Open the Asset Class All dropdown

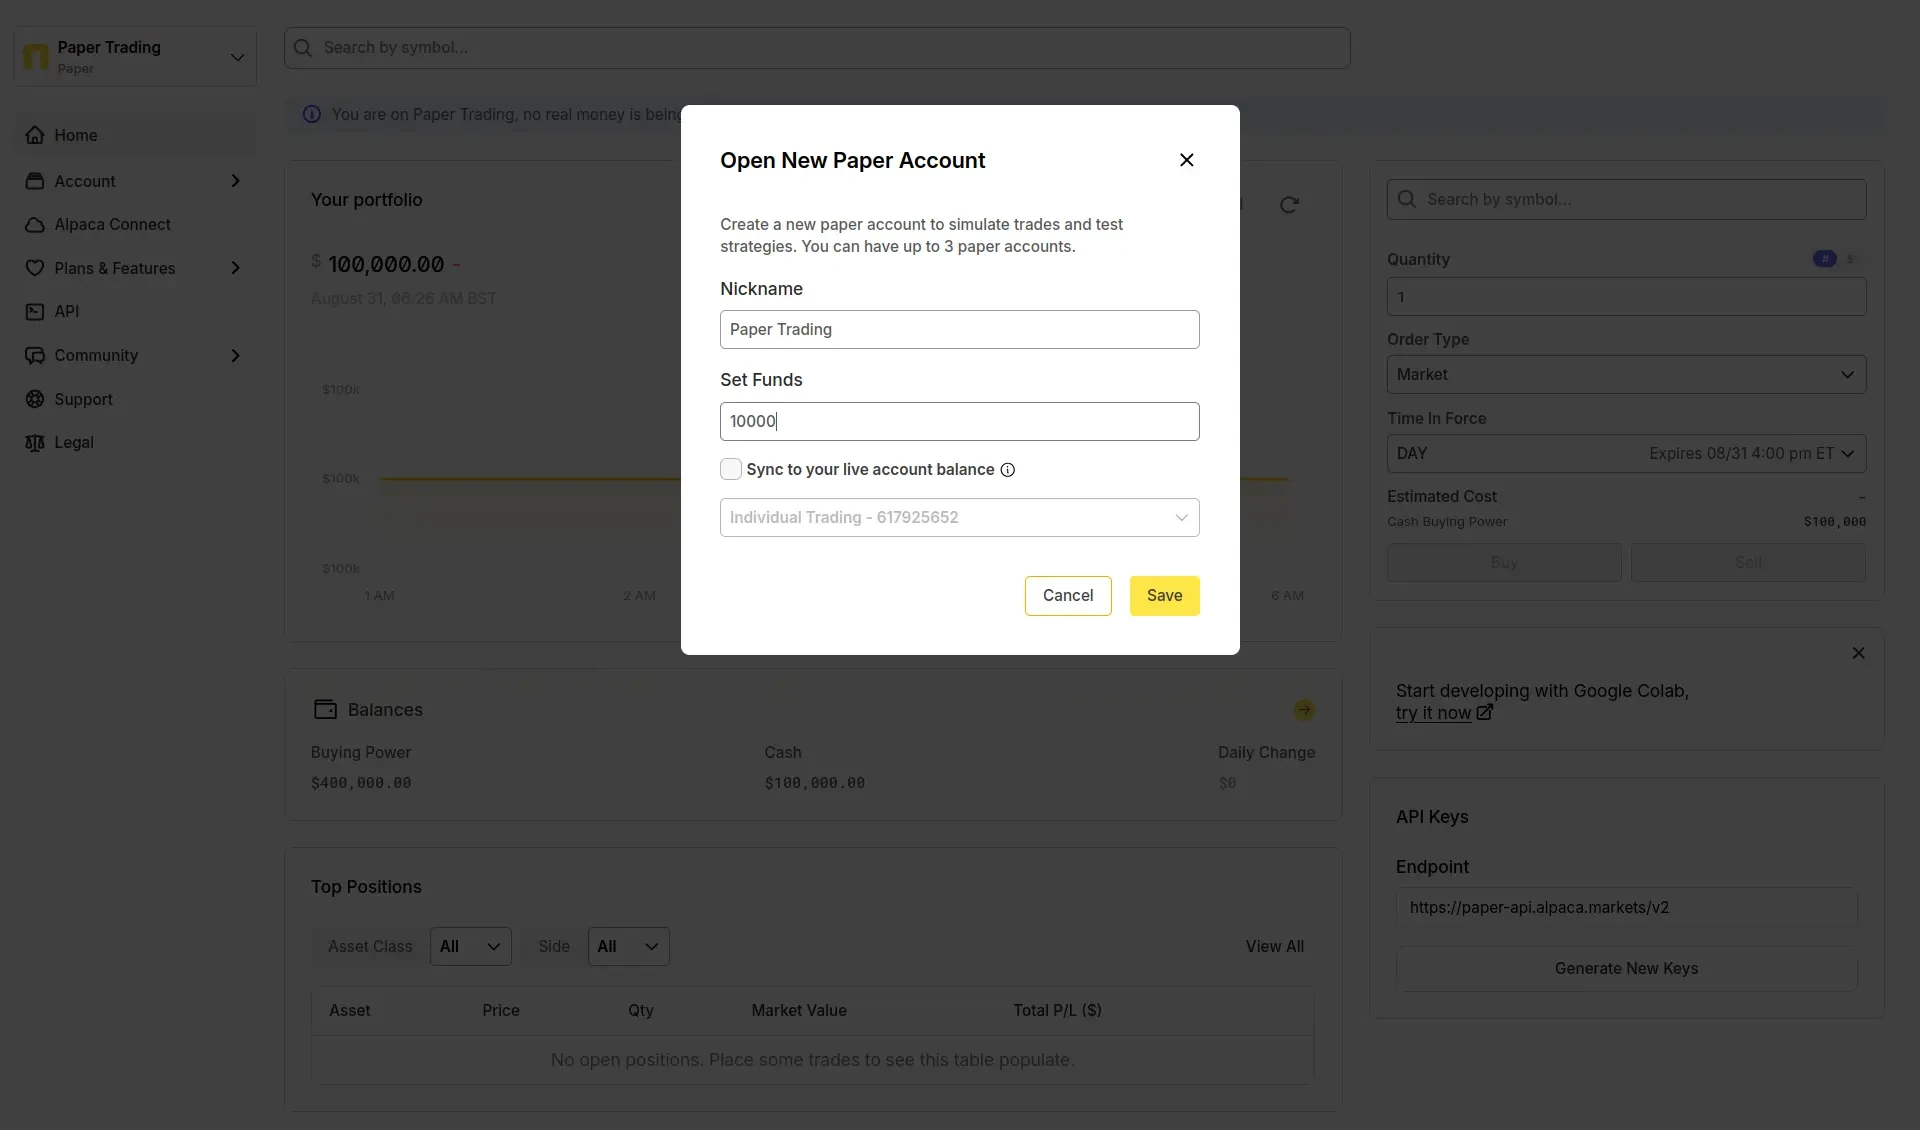pyautogui.click(x=470, y=946)
